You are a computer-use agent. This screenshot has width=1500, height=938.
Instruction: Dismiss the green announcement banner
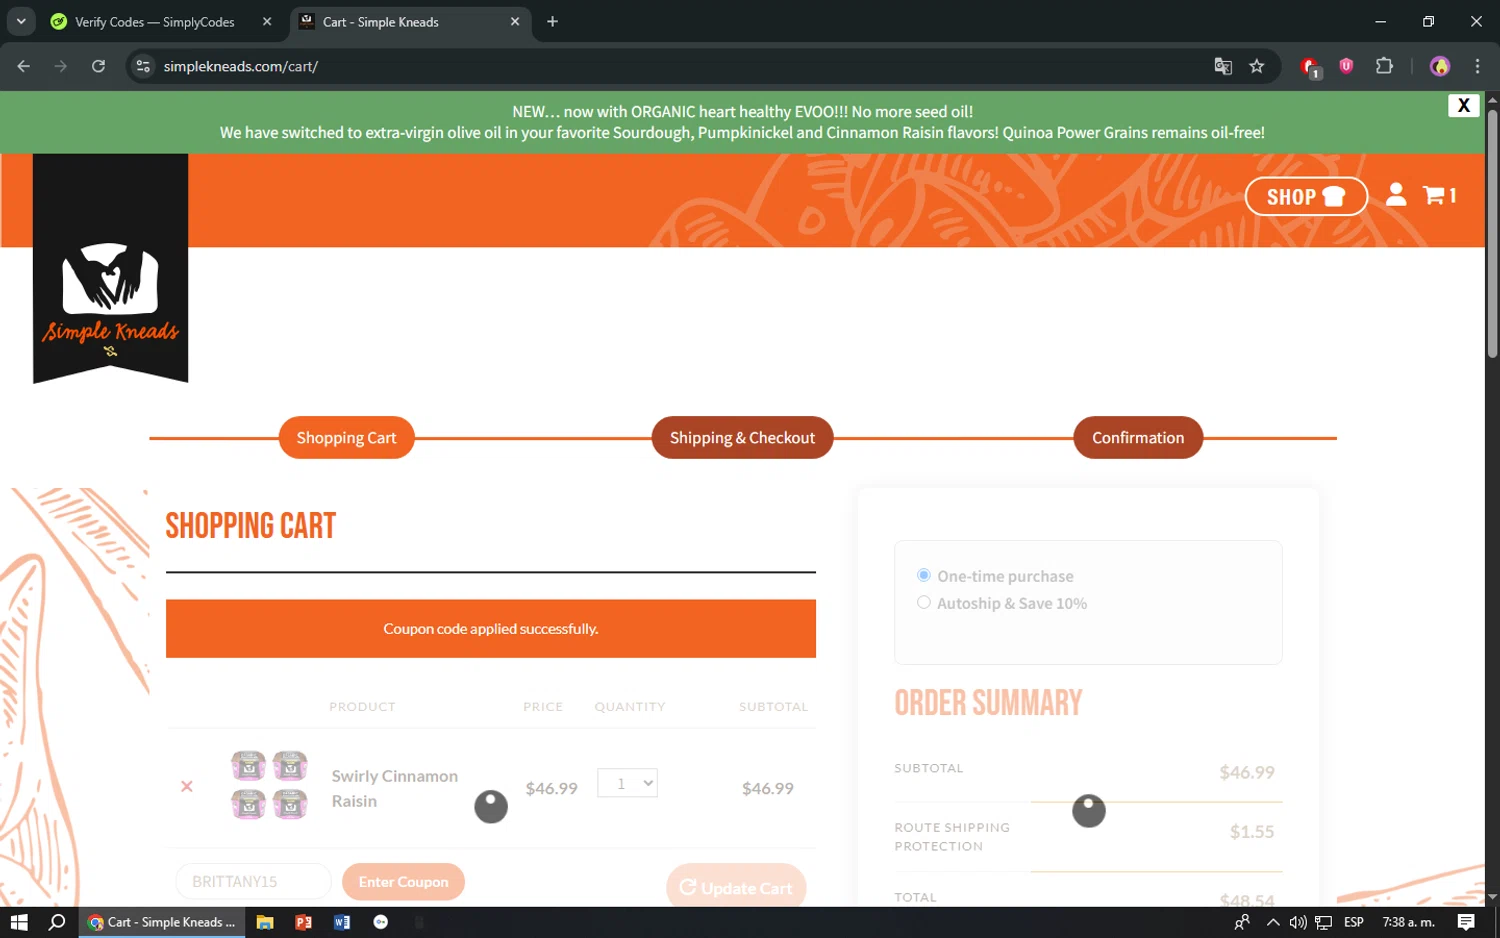pyautogui.click(x=1463, y=105)
